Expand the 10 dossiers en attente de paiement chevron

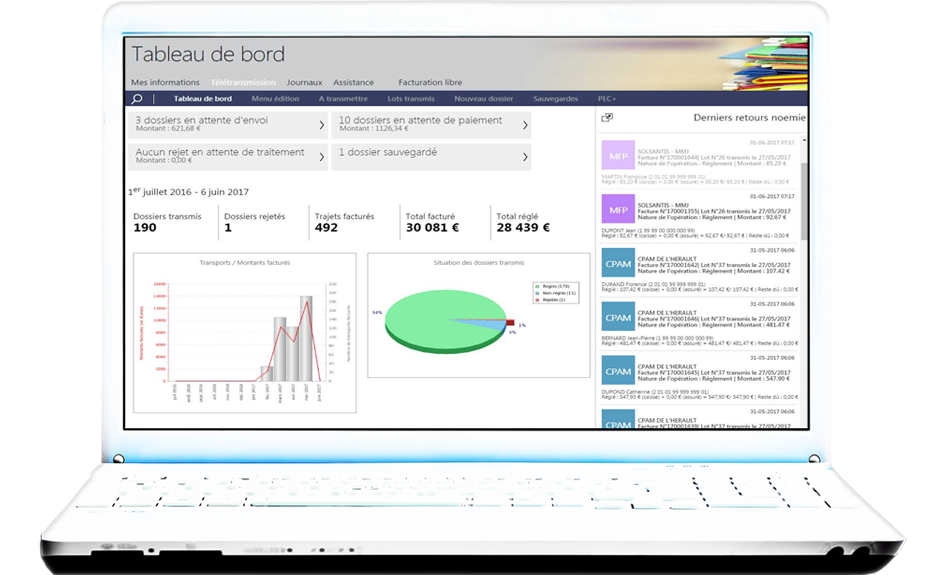pos(525,125)
